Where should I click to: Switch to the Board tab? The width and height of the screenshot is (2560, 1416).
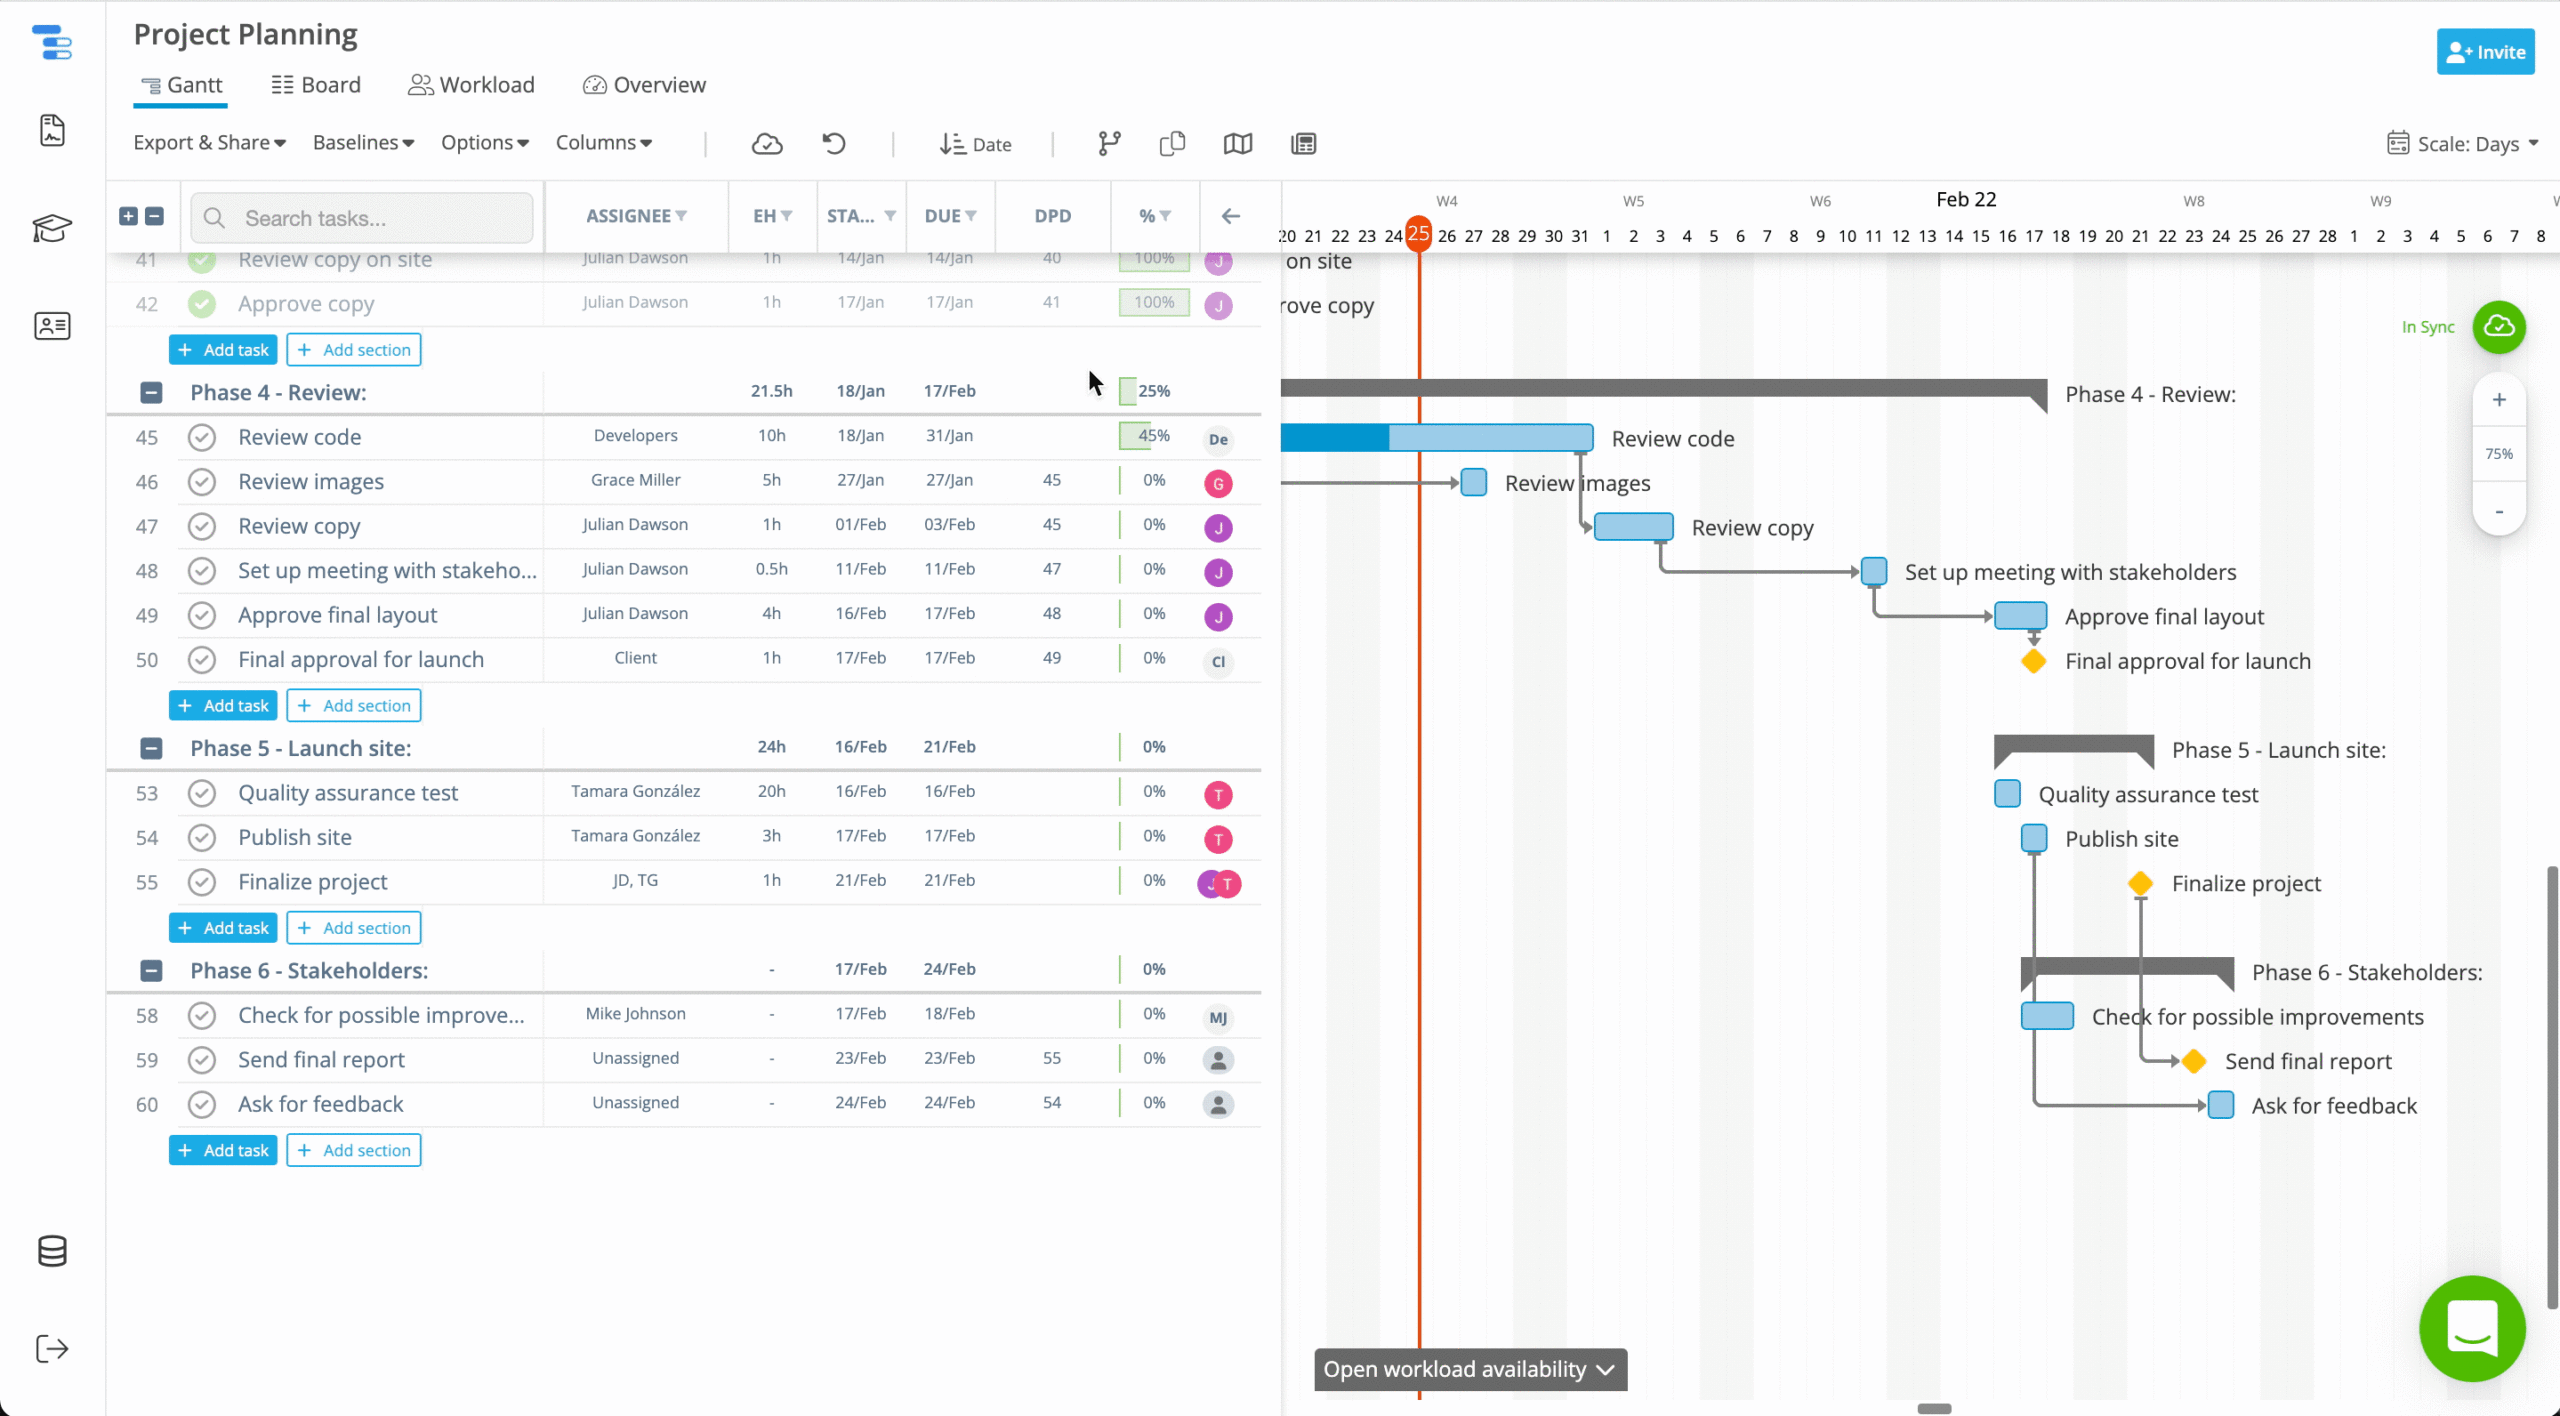(x=315, y=84)
